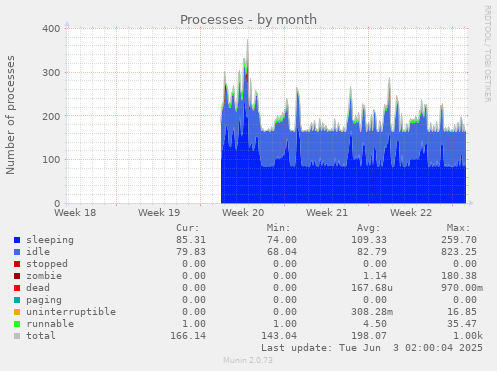497x371 pixels.
Task: Click the 'paging' legend label
Action: pos(44,300)
